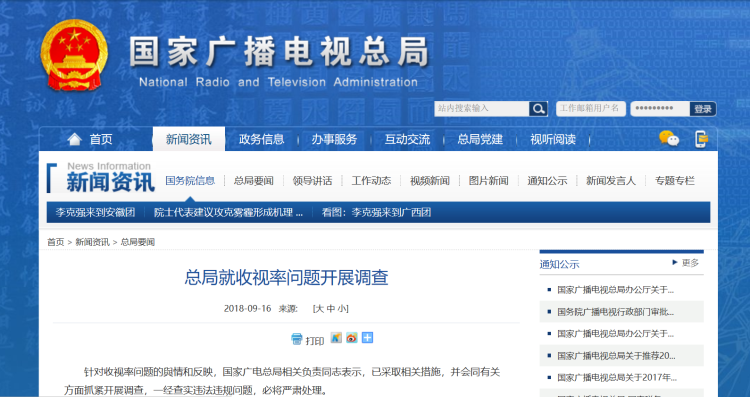
Task: Select 领导讲话 sub-navigation tab
Action: pos(312,181)
